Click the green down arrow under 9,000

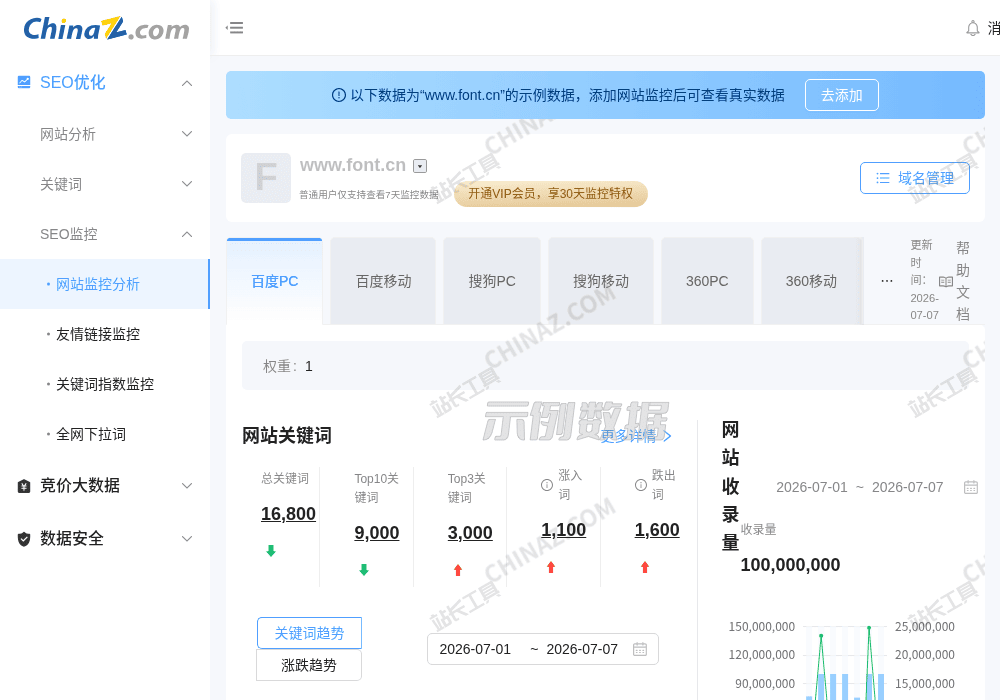point(364,569)
